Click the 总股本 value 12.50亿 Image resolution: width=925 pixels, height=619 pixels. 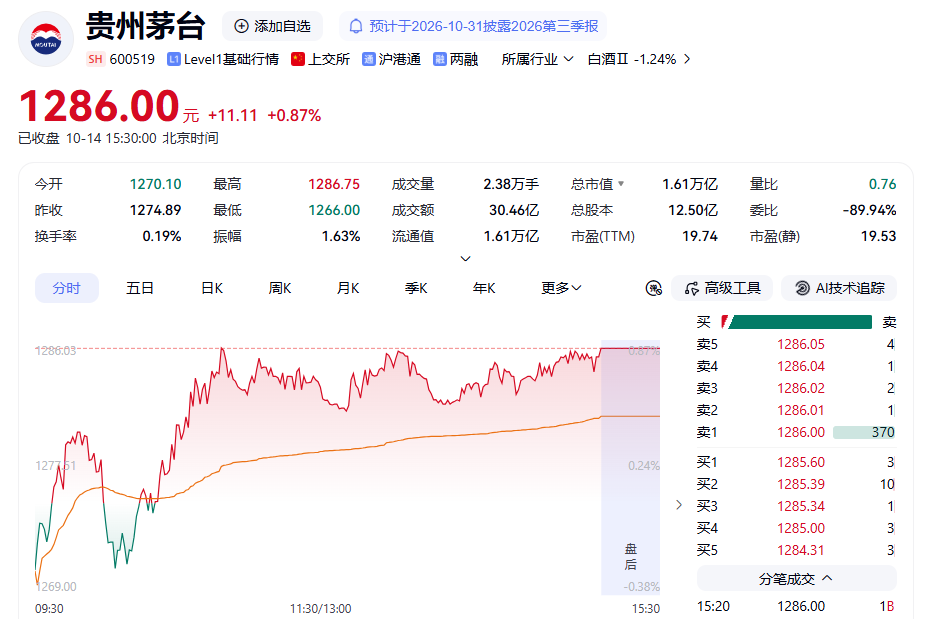pyautogui.click(x=693, y=210)
